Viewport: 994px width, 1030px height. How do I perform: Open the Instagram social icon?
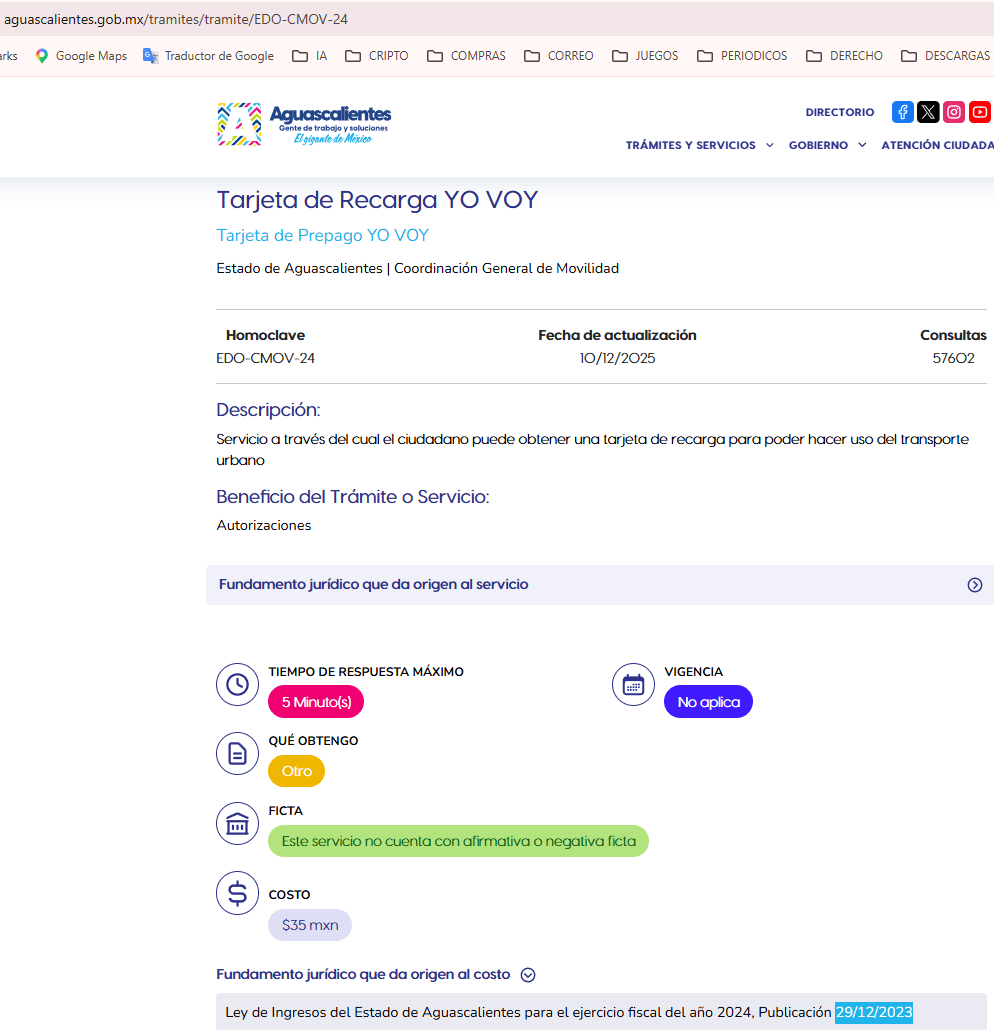tap(954, 112)
